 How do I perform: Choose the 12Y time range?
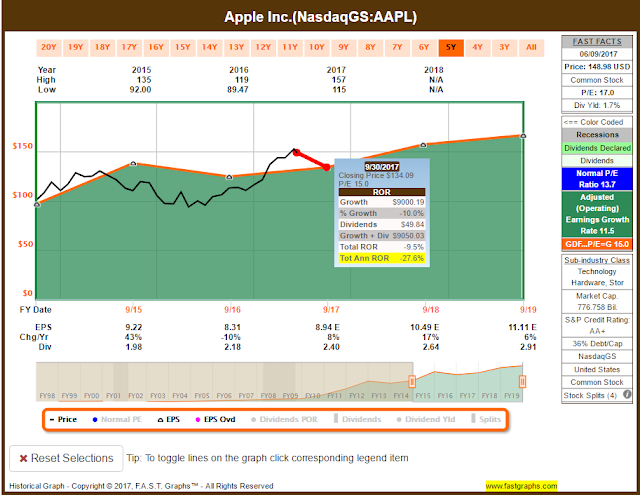pos(263,47)
